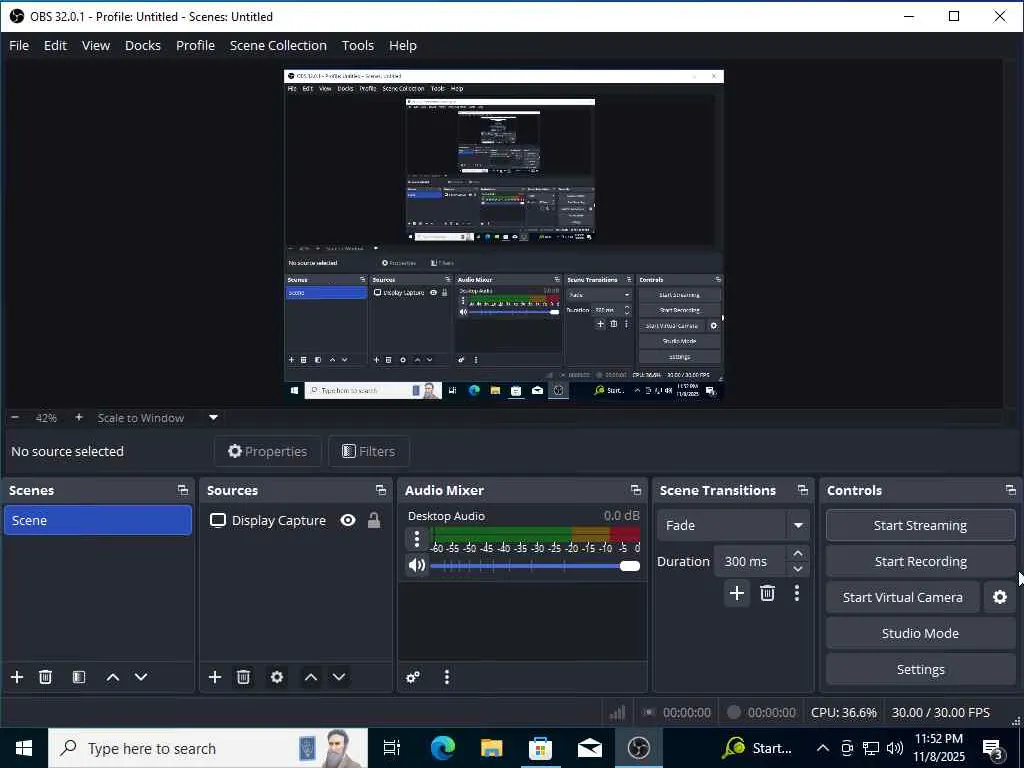Toggle Display Capture lock icon
1024x768 pixels.
click(x=374, y=520)
